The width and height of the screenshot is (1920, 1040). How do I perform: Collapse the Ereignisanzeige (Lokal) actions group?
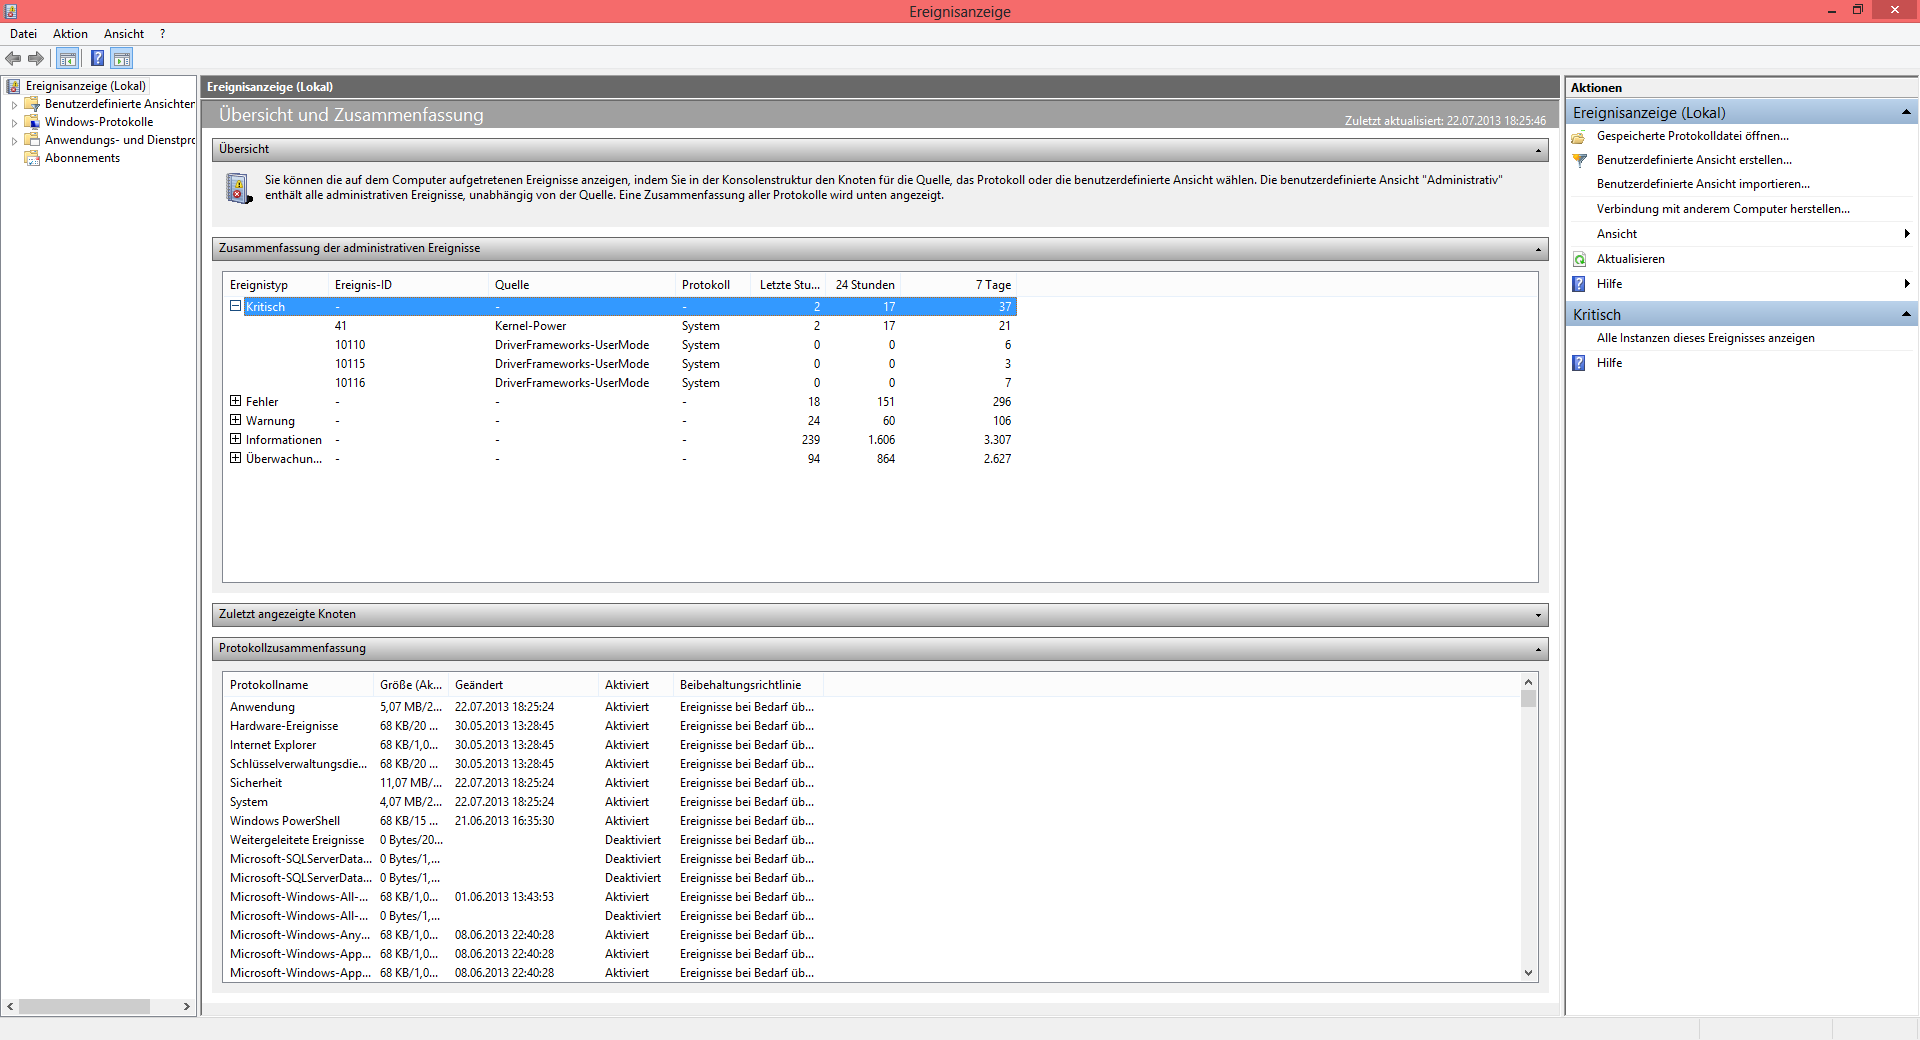pos(1906,112)
